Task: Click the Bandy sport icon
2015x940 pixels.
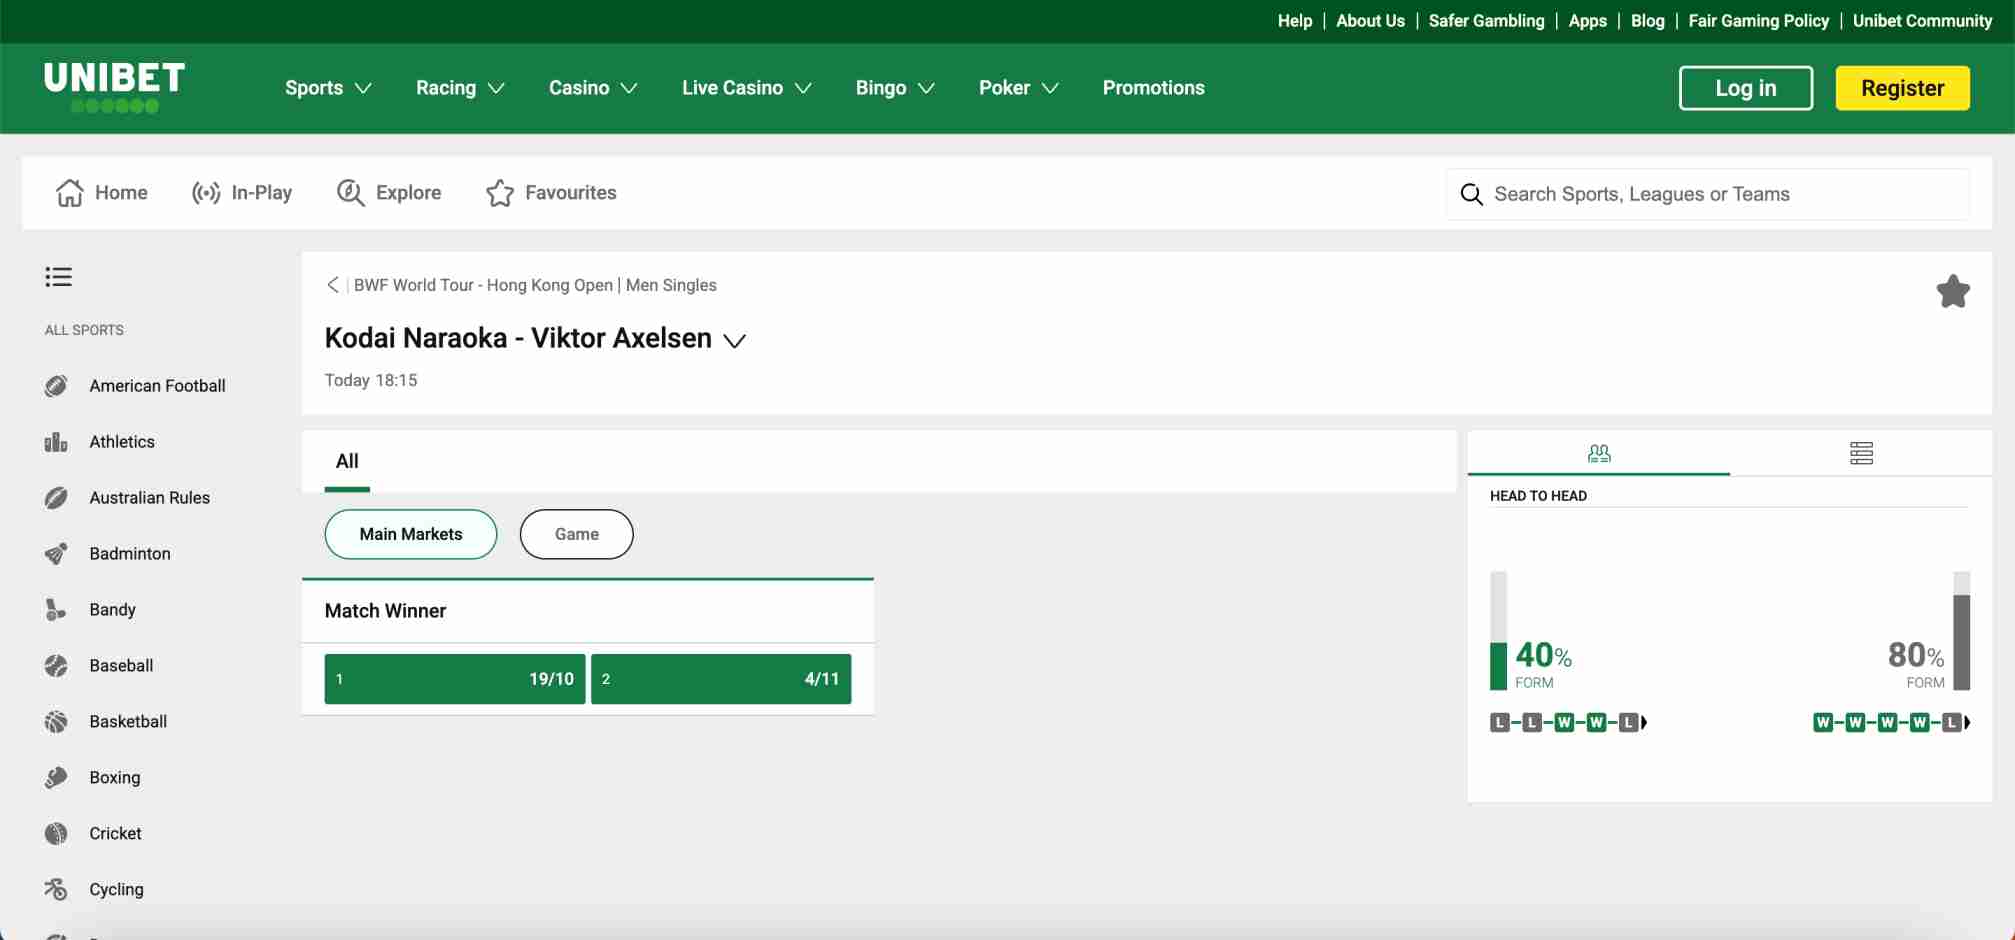Action: [x=56, y=610]
